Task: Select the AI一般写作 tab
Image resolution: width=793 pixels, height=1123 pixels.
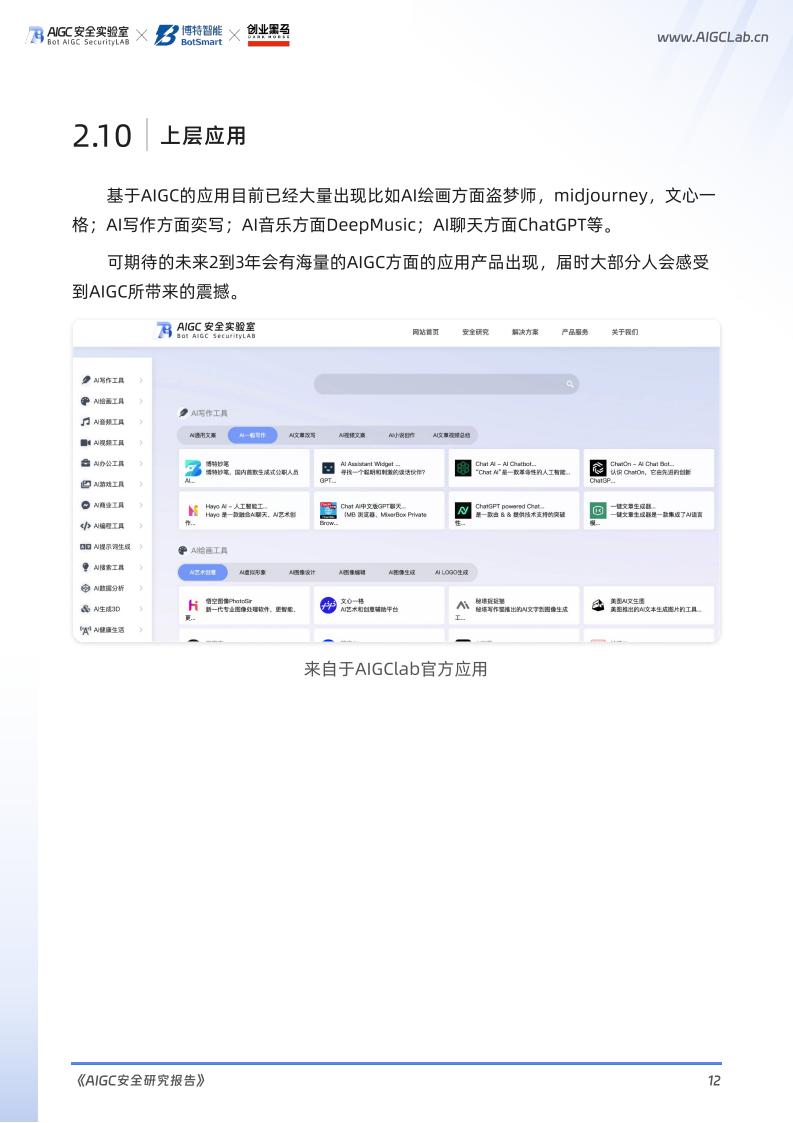Action: 252,435
